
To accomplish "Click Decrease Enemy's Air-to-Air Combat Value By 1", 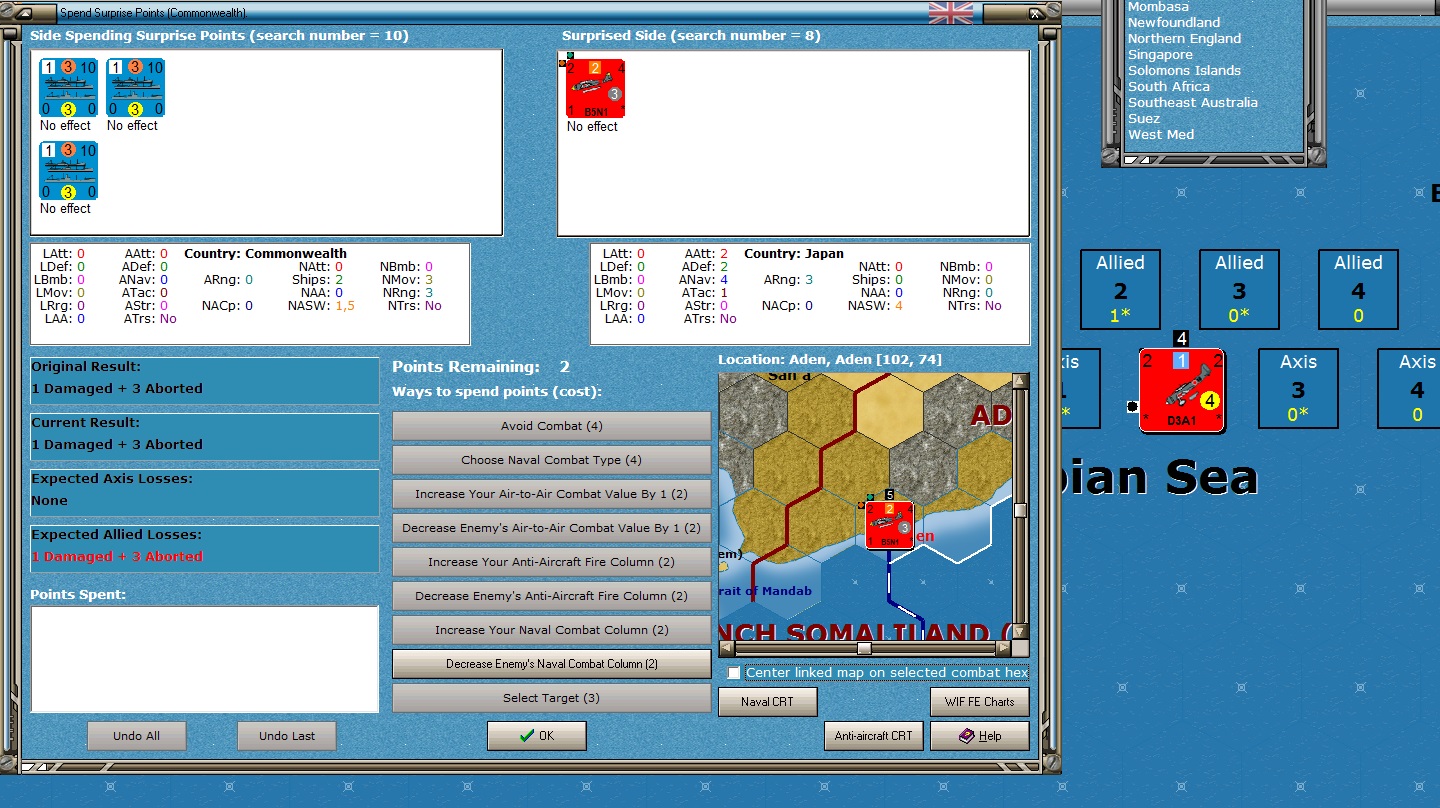I will pos(552,528).
